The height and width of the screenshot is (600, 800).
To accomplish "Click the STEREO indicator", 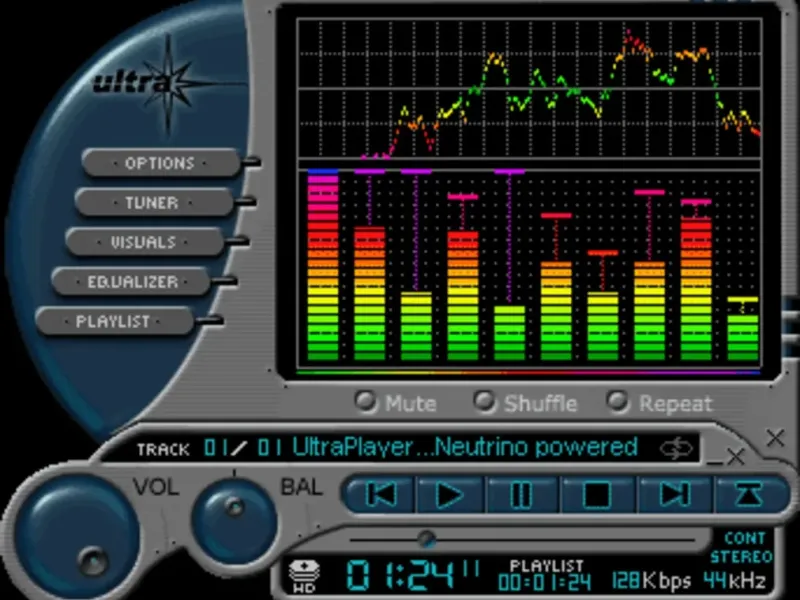I will [741, 557].
